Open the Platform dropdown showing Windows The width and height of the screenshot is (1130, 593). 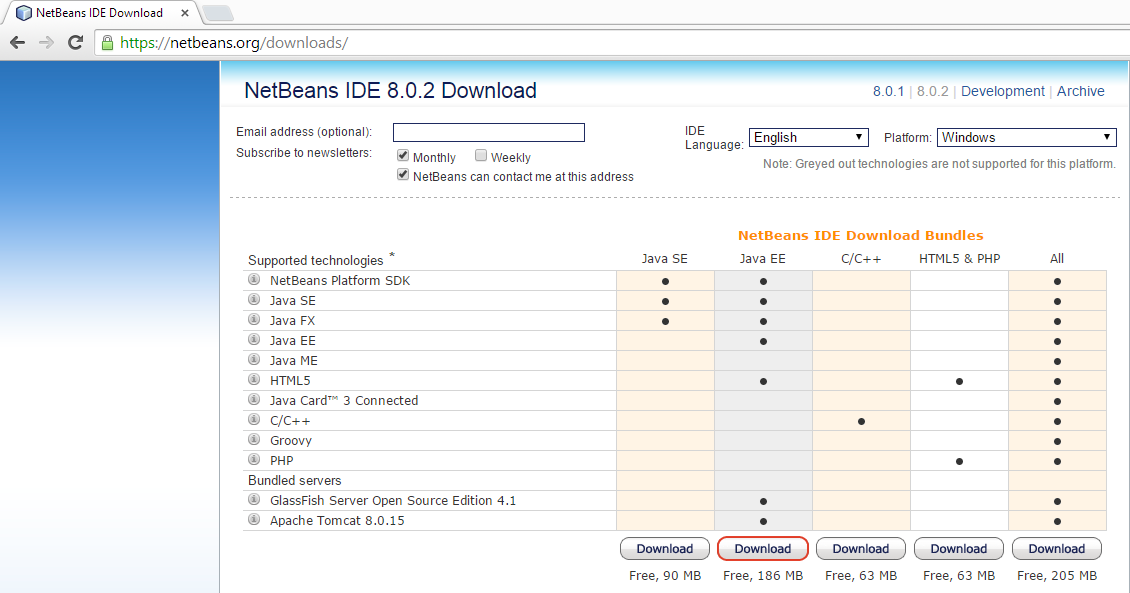[1026, 138]
